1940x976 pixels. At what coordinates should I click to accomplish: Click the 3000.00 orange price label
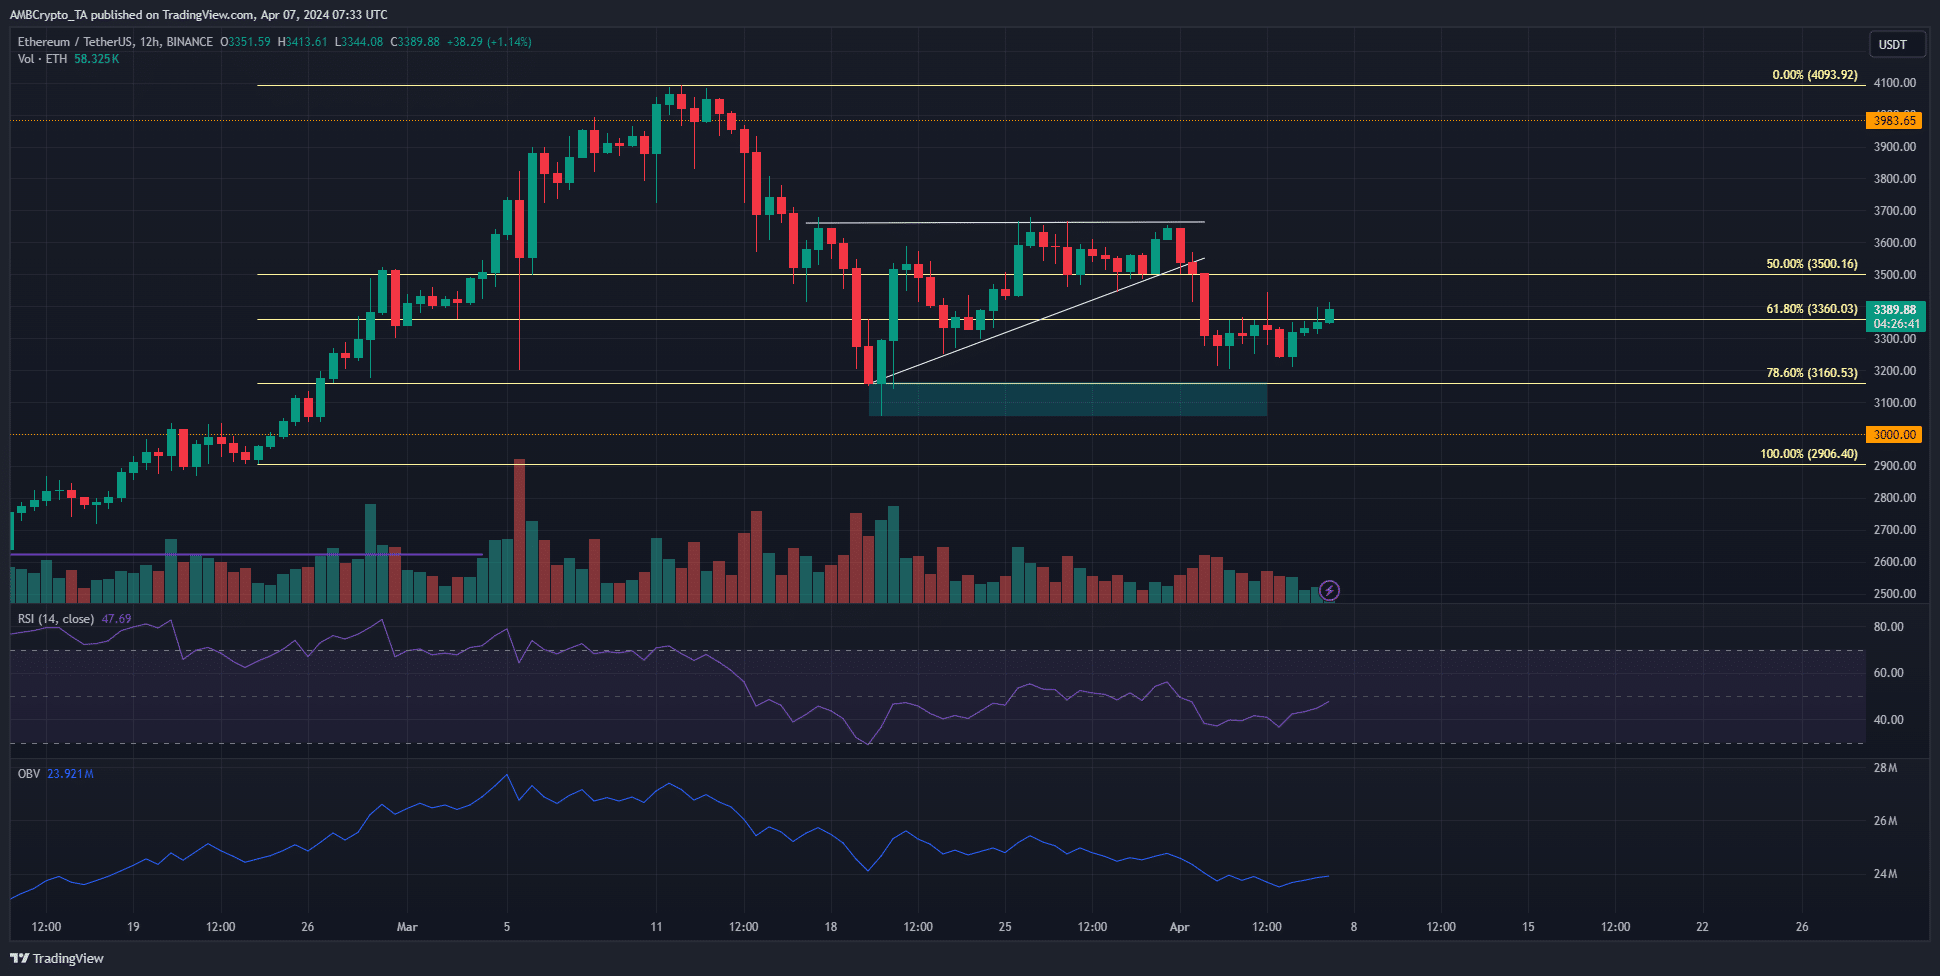tap(1894, 435)
